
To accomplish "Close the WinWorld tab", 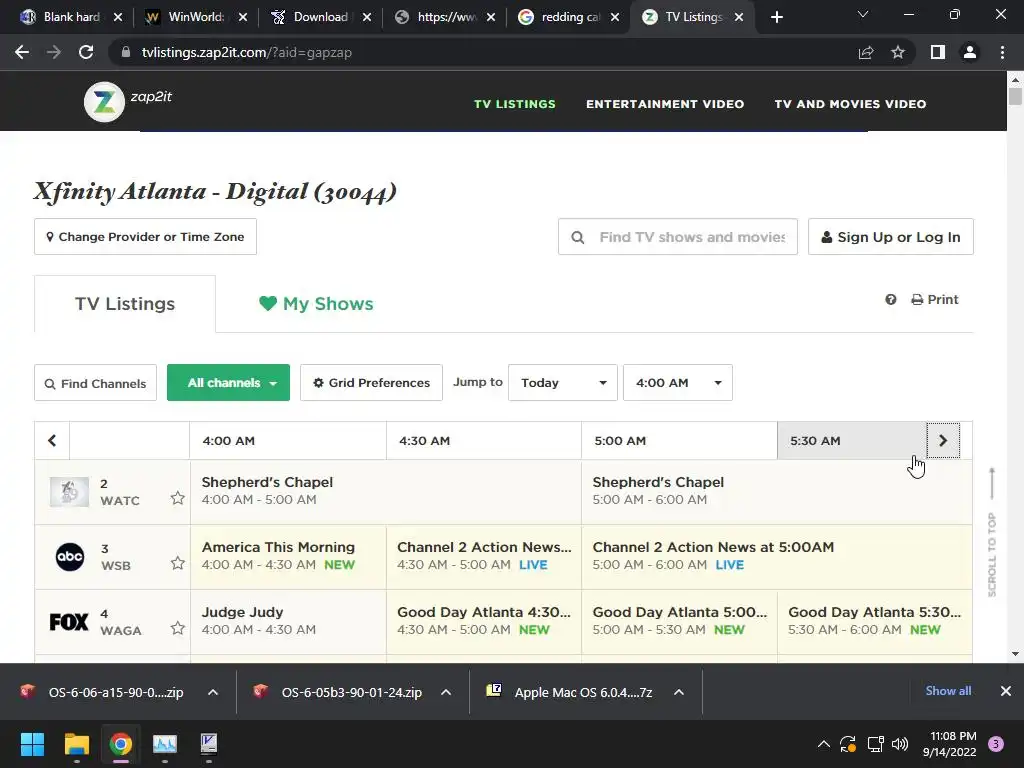I will (x=243, y=17).
